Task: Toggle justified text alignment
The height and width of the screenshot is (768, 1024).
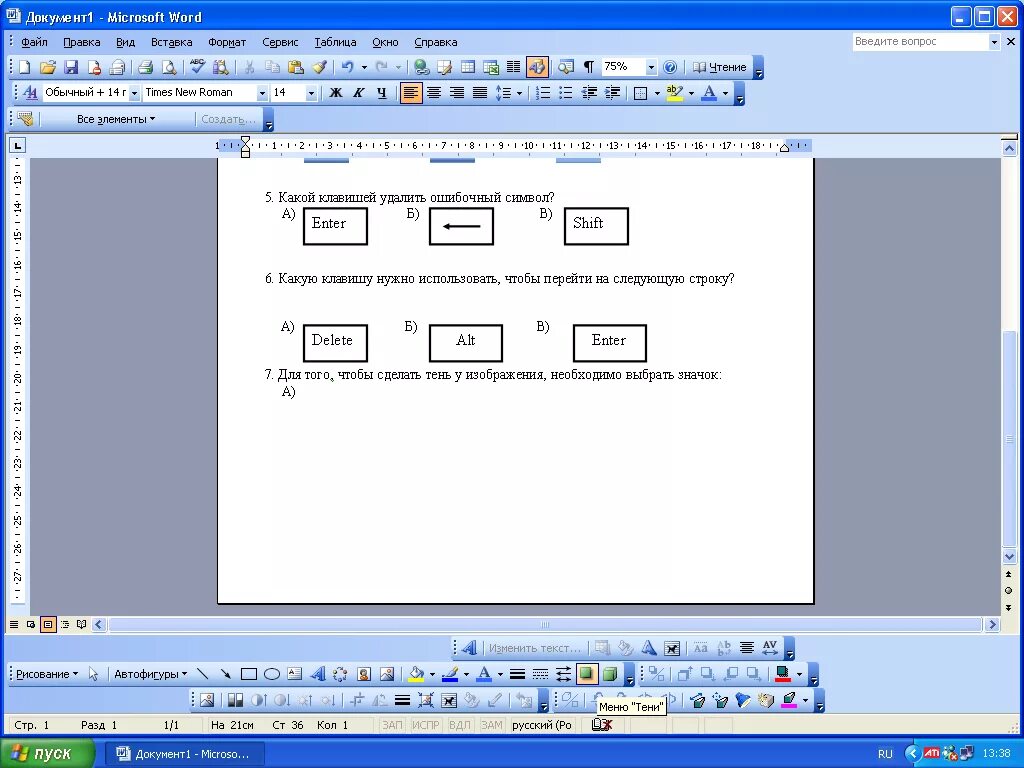Action: coord(480,93)
